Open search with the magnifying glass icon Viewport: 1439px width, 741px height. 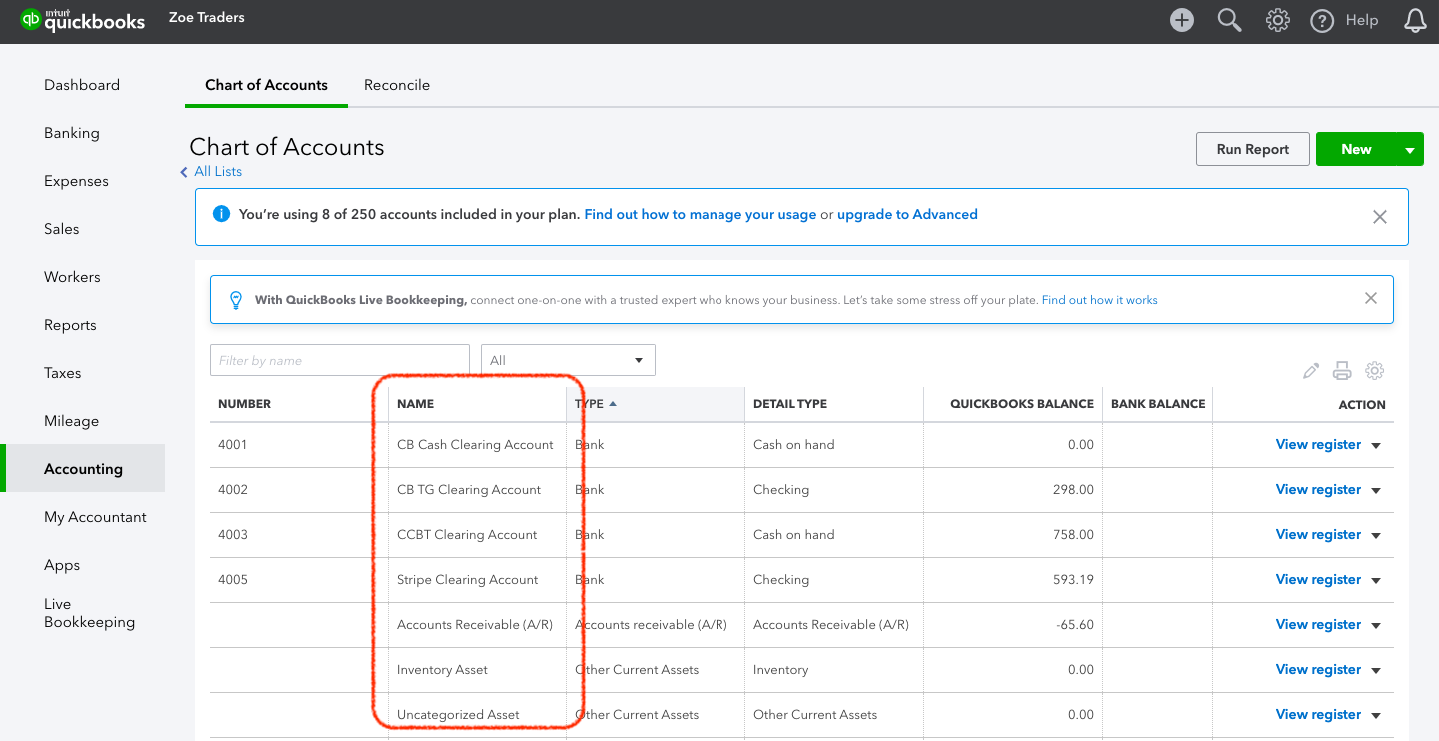1229,20
